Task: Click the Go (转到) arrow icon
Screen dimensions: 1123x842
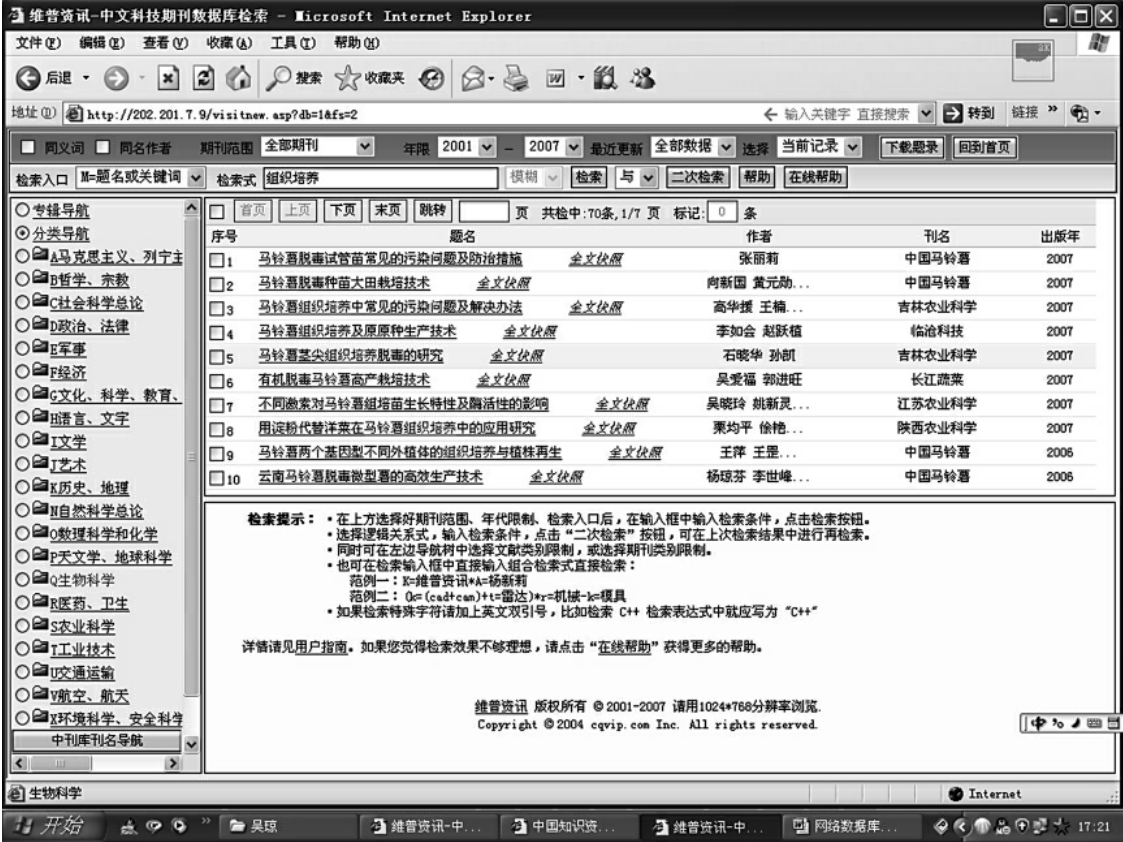Action: [953, 113]
